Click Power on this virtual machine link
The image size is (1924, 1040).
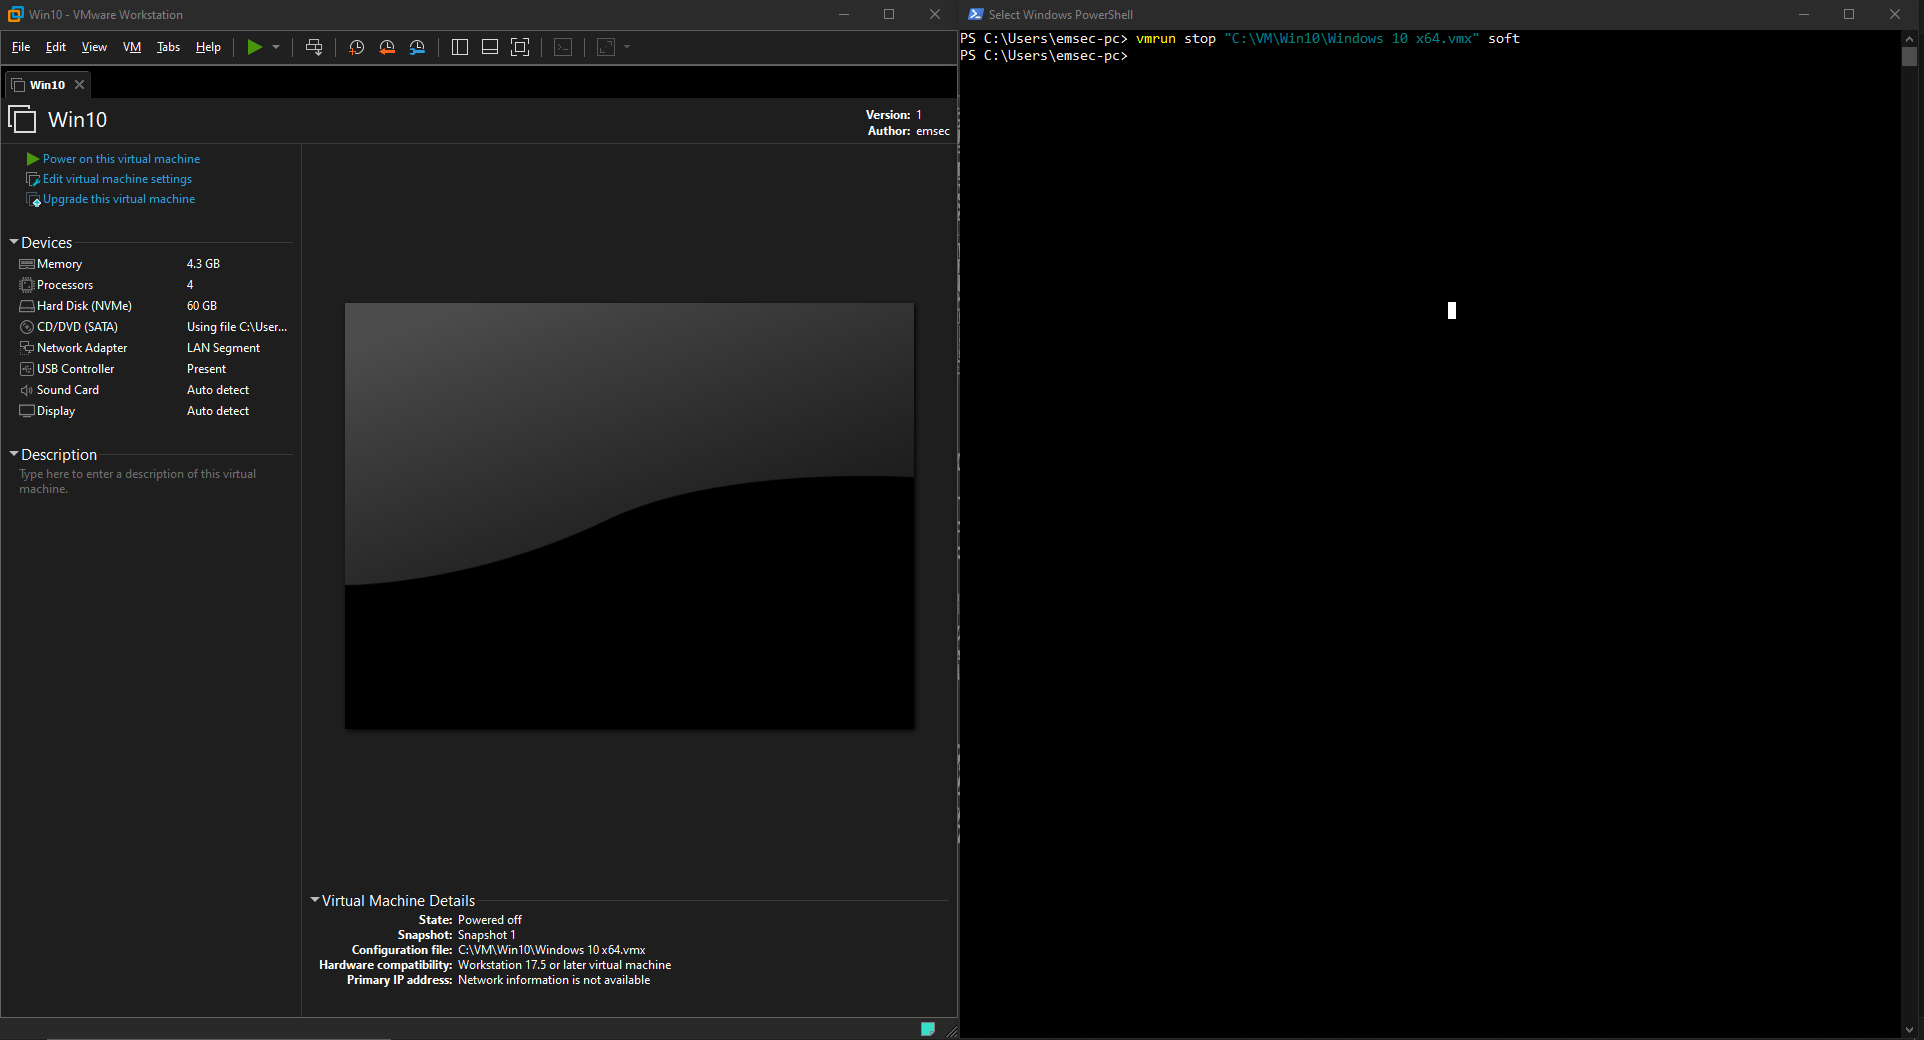(x=121, y=159)
